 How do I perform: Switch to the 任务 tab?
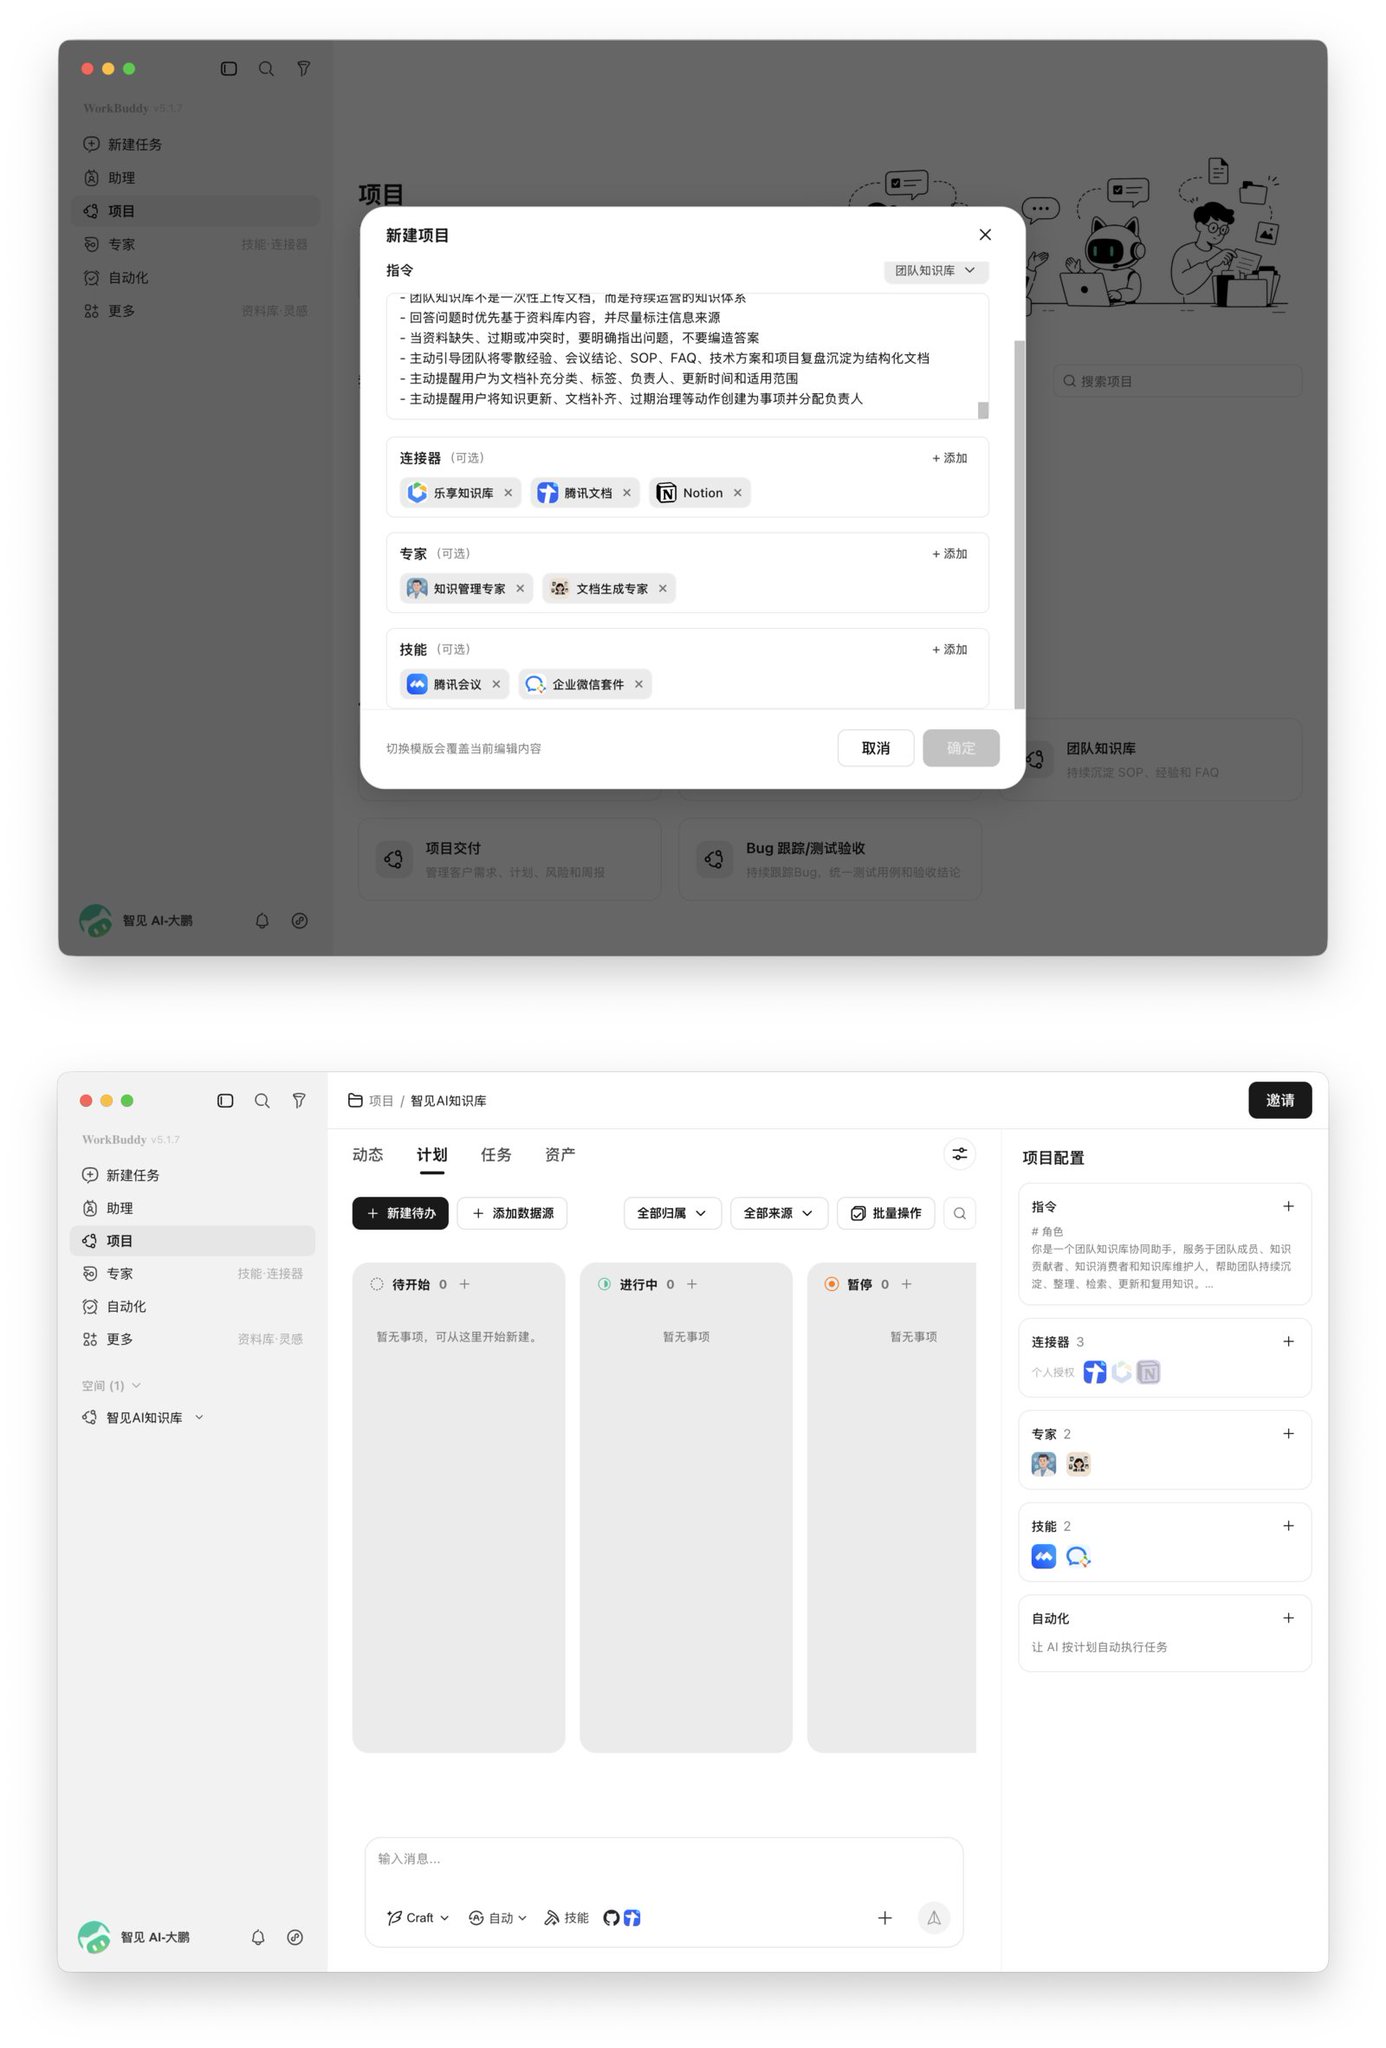[496, 1154]
